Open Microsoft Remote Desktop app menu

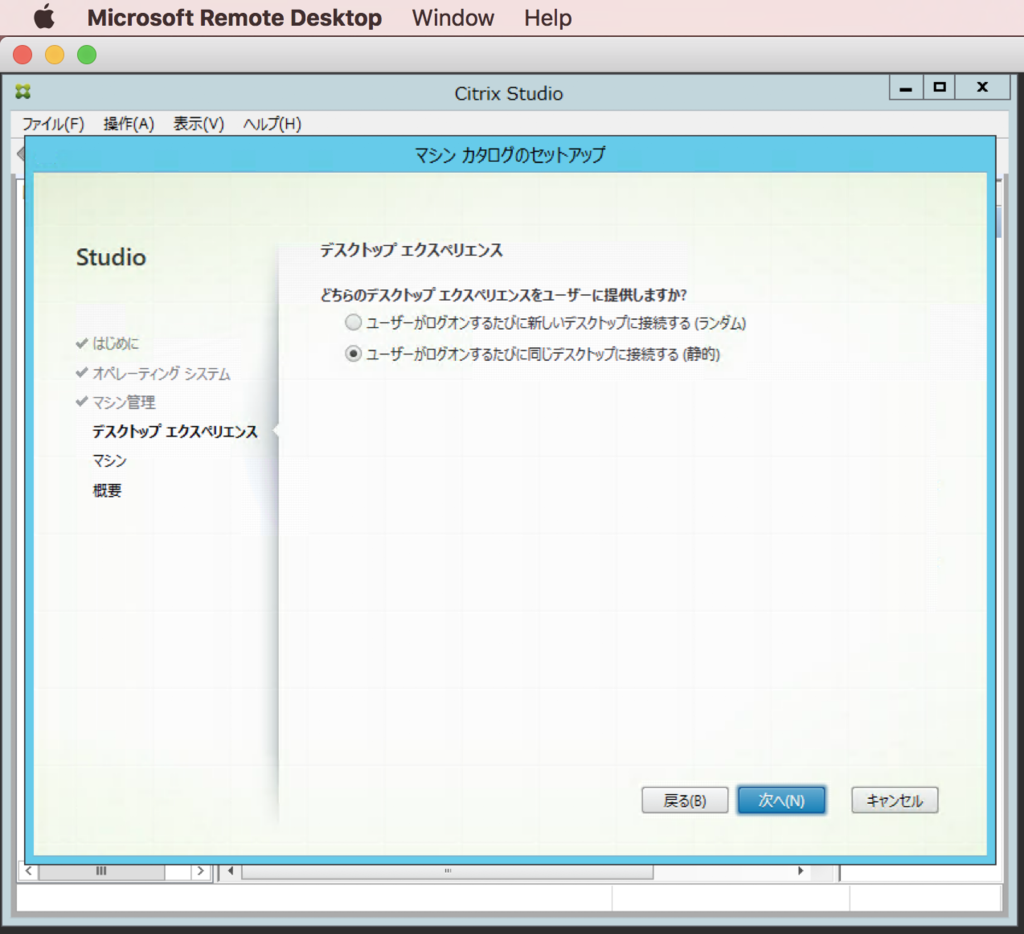pyautogui.click(x=234, y=18)
